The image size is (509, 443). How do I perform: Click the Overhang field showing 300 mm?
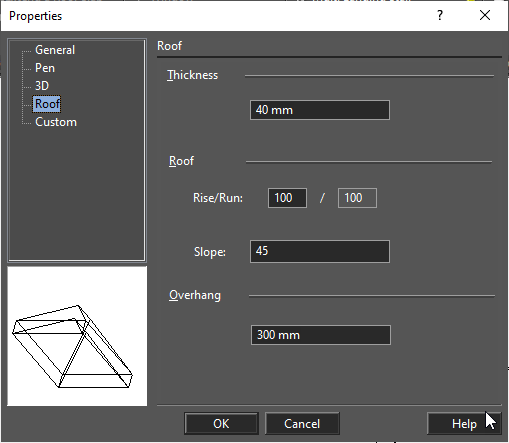point(321,335)
